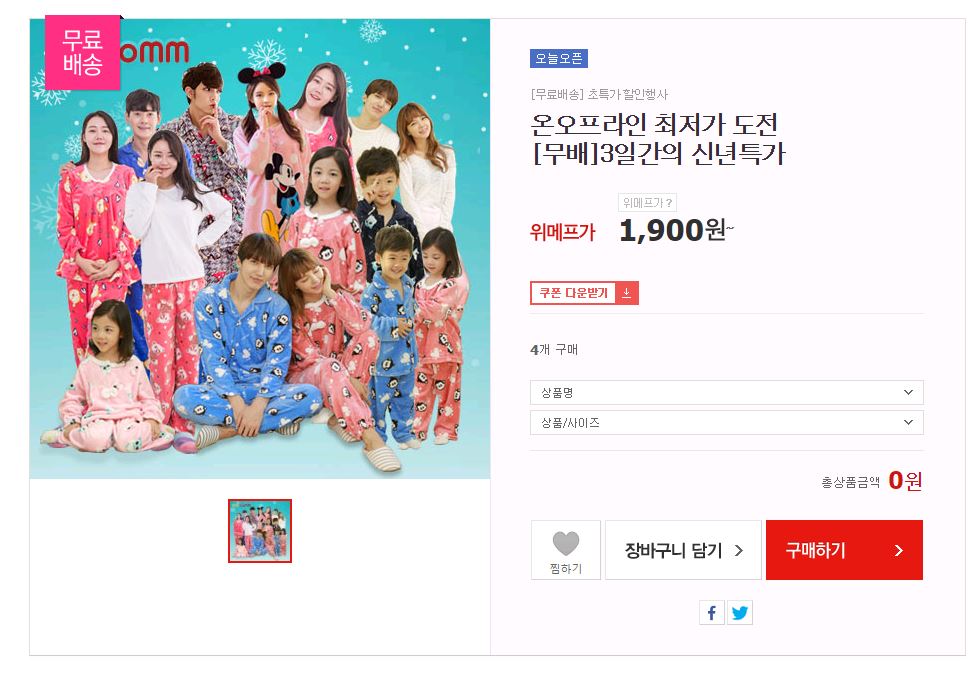The width and height of the screenshot is (968, 673).
Task: Click arrow on 구매하기 button
Action: (x=899, y=550)
